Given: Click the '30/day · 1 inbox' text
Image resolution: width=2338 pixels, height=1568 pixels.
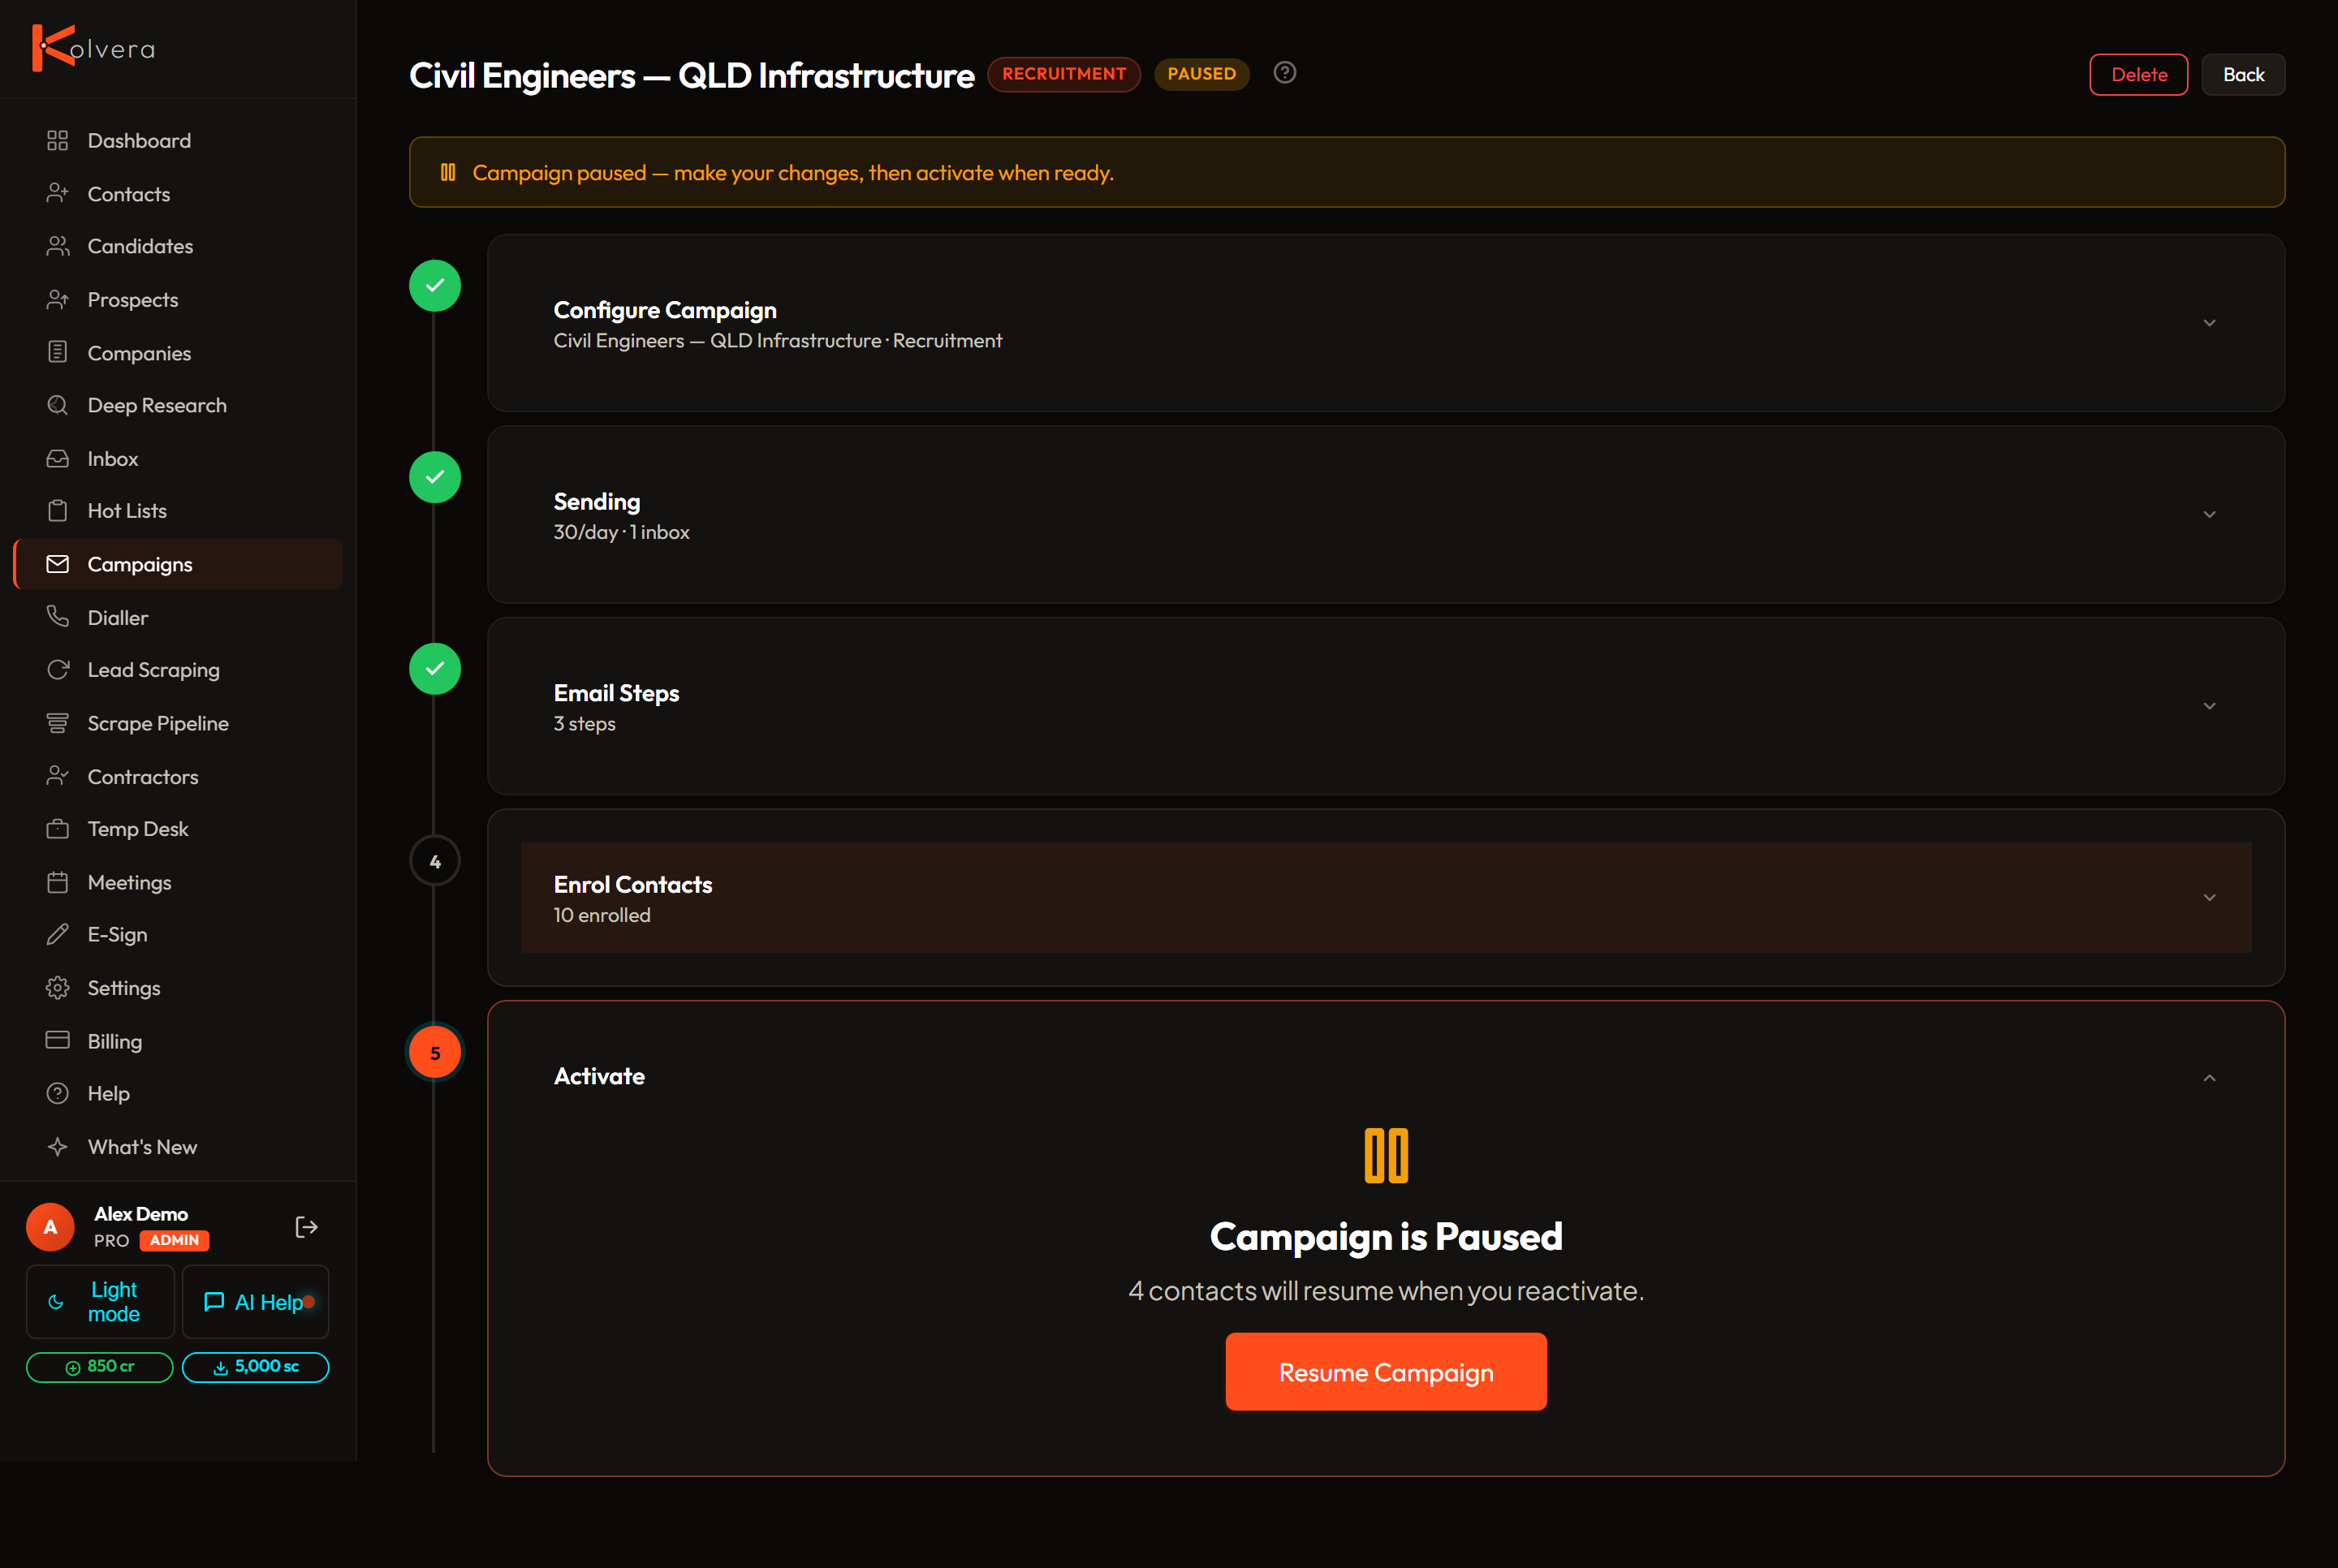Looking at the screenshot, I should 622,532.
